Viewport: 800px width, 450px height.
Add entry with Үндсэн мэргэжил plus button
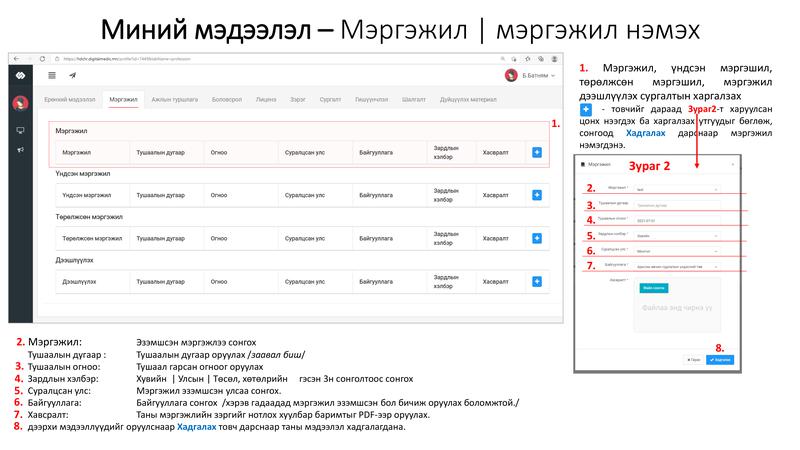(x=537, y=195)
